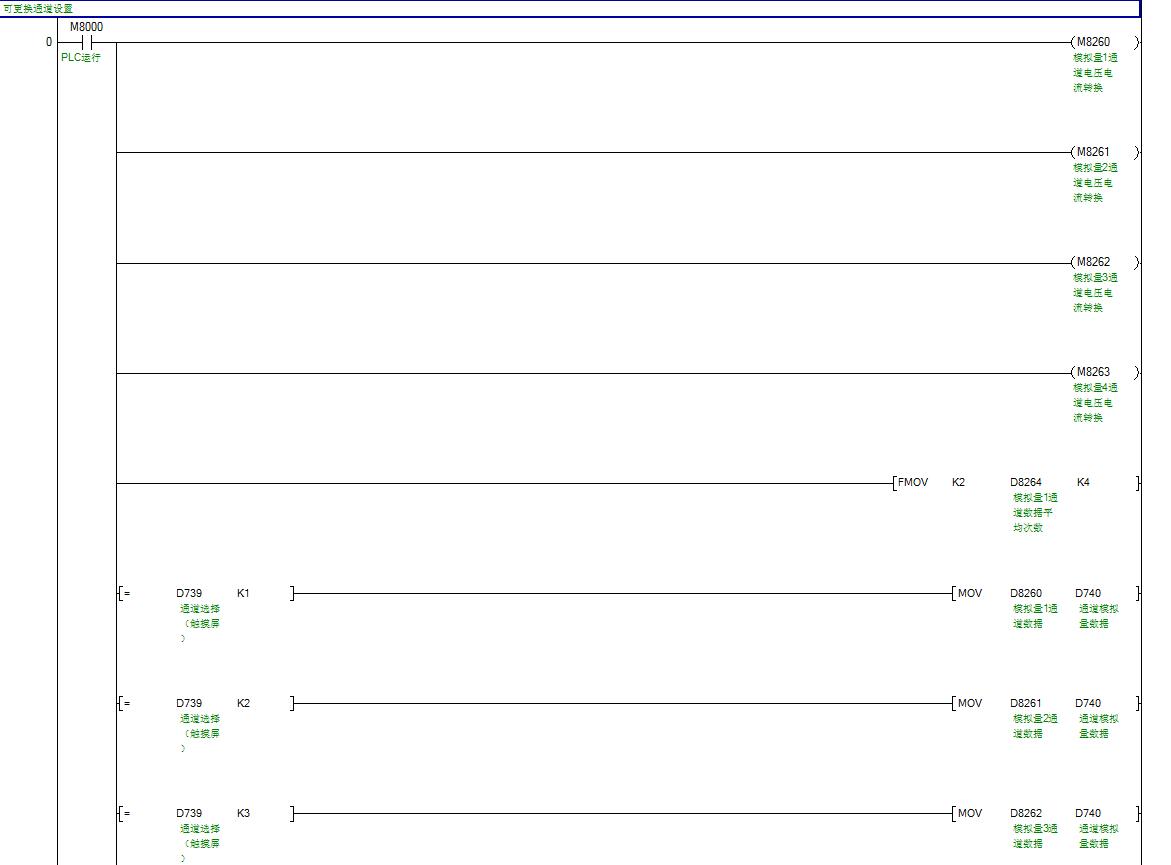Click the K4 count operand of FMOV
The width and height of the screenshot is (1171, 865).
1083,483
